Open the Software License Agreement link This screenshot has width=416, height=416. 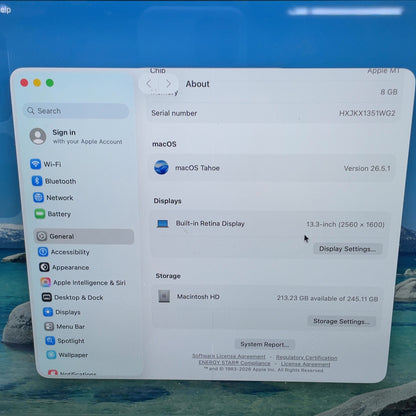(229, 356)
